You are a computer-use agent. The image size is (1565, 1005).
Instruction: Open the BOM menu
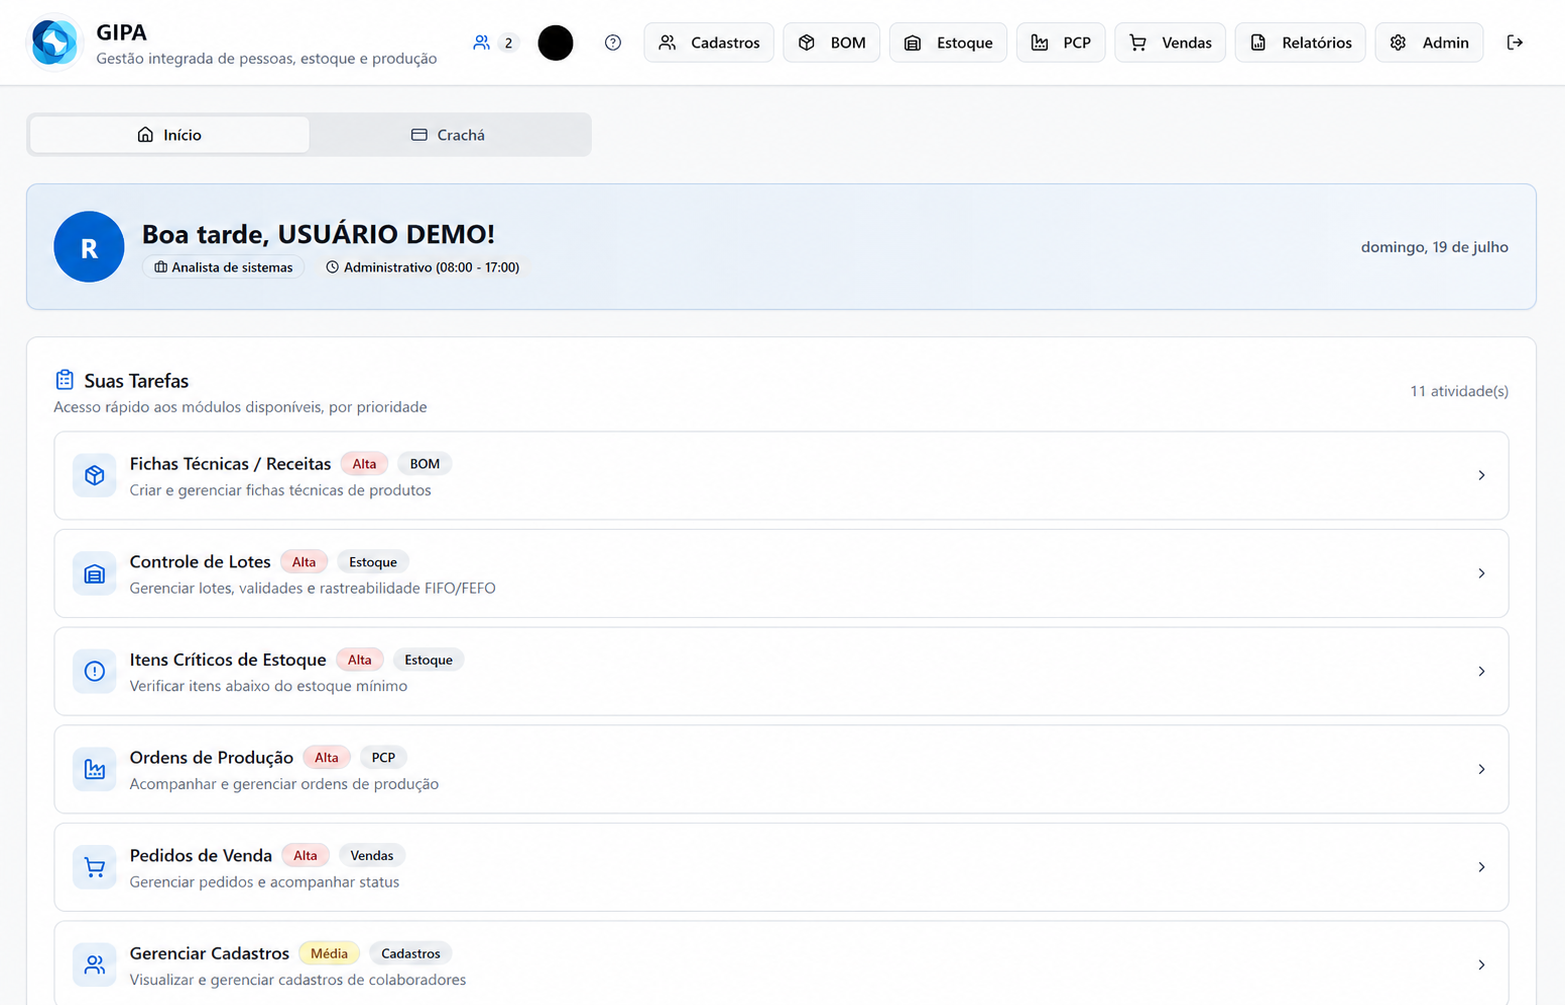(832, 42)
